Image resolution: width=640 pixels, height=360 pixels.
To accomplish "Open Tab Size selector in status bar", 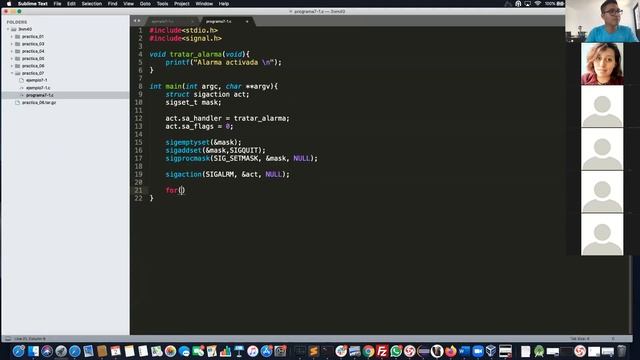I will point(580,339).
